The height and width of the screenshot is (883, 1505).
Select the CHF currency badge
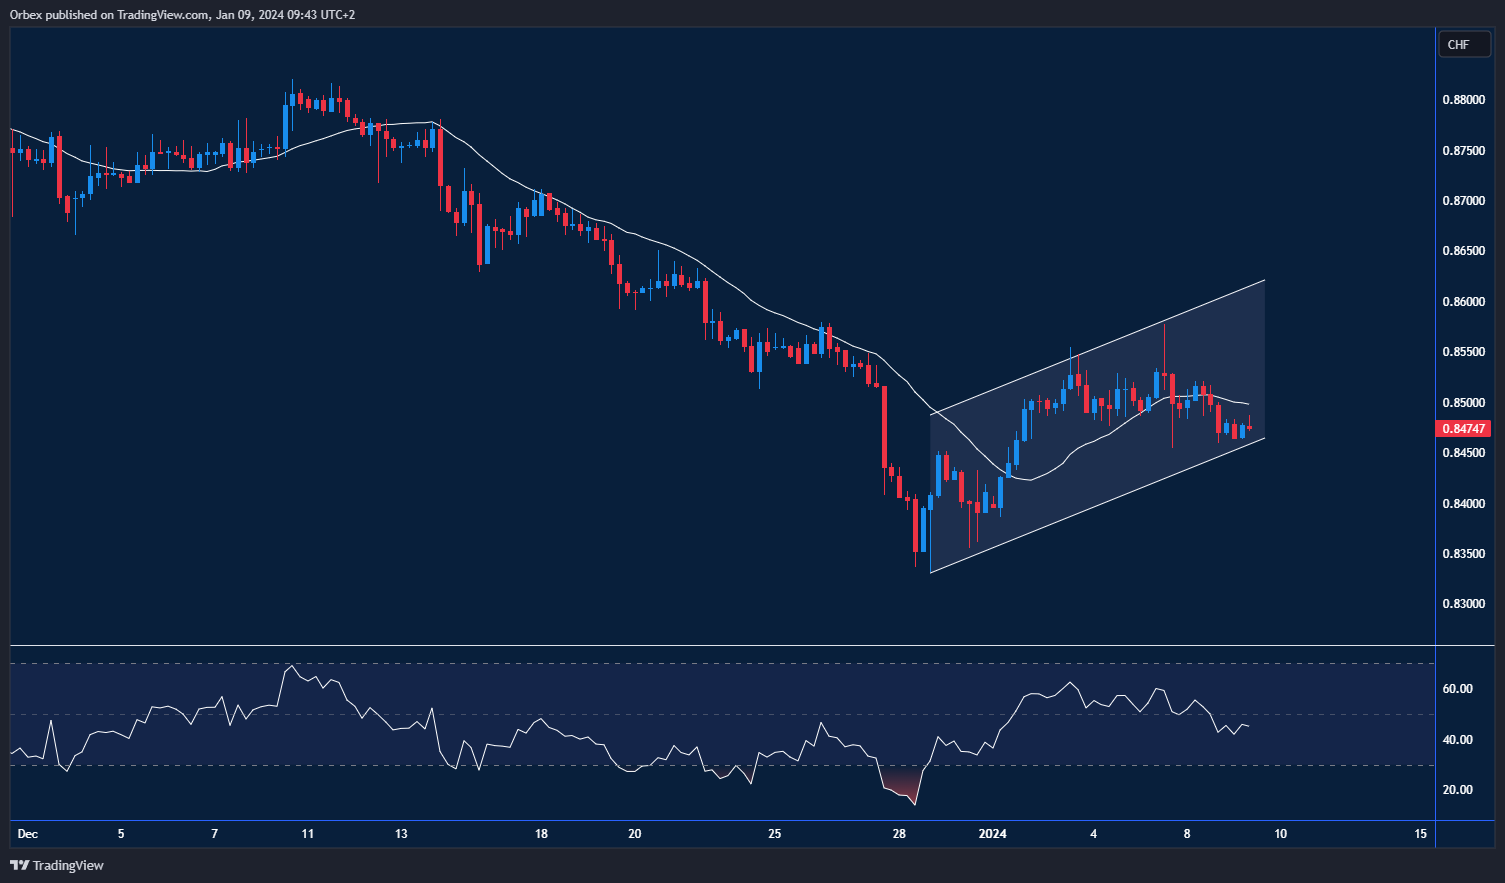pyautogui.click(x=1463, y=44)
